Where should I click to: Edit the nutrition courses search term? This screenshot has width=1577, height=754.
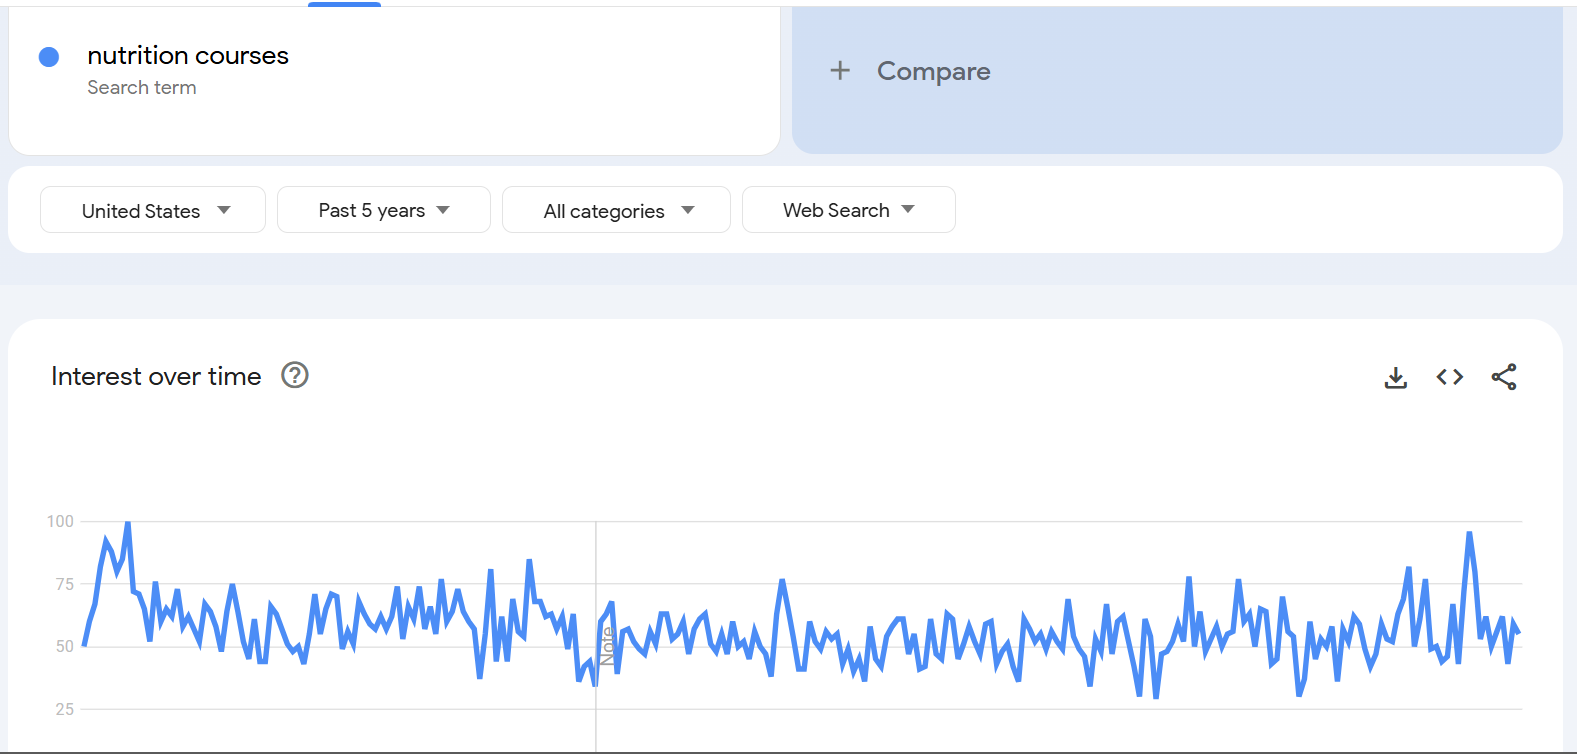click(x=188, y=55)
